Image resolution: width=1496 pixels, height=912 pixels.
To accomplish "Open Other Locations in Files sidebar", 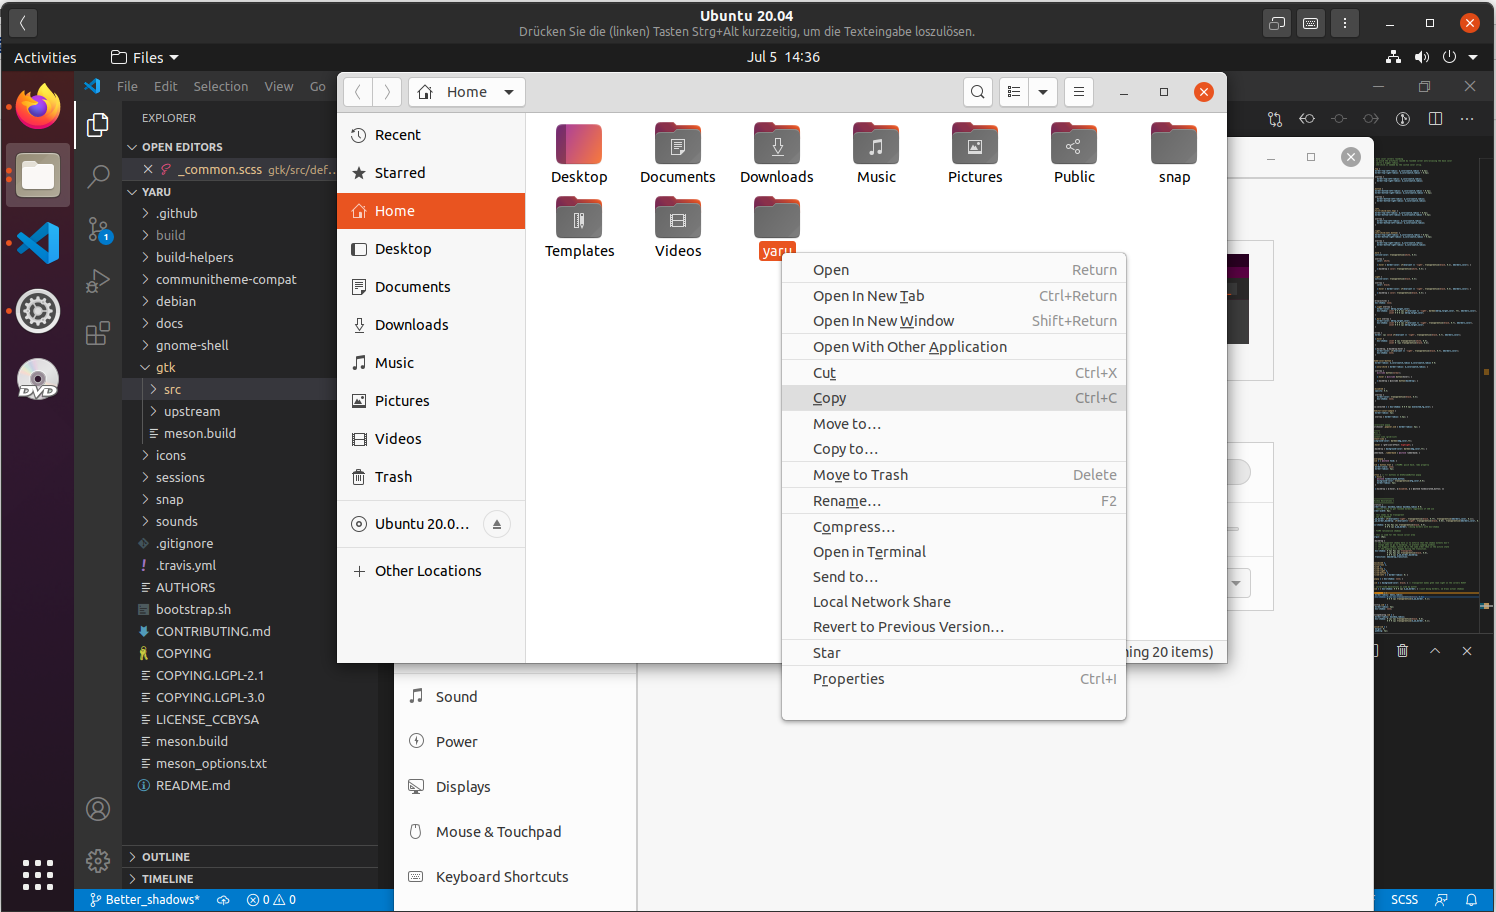I will coord(431,571).
